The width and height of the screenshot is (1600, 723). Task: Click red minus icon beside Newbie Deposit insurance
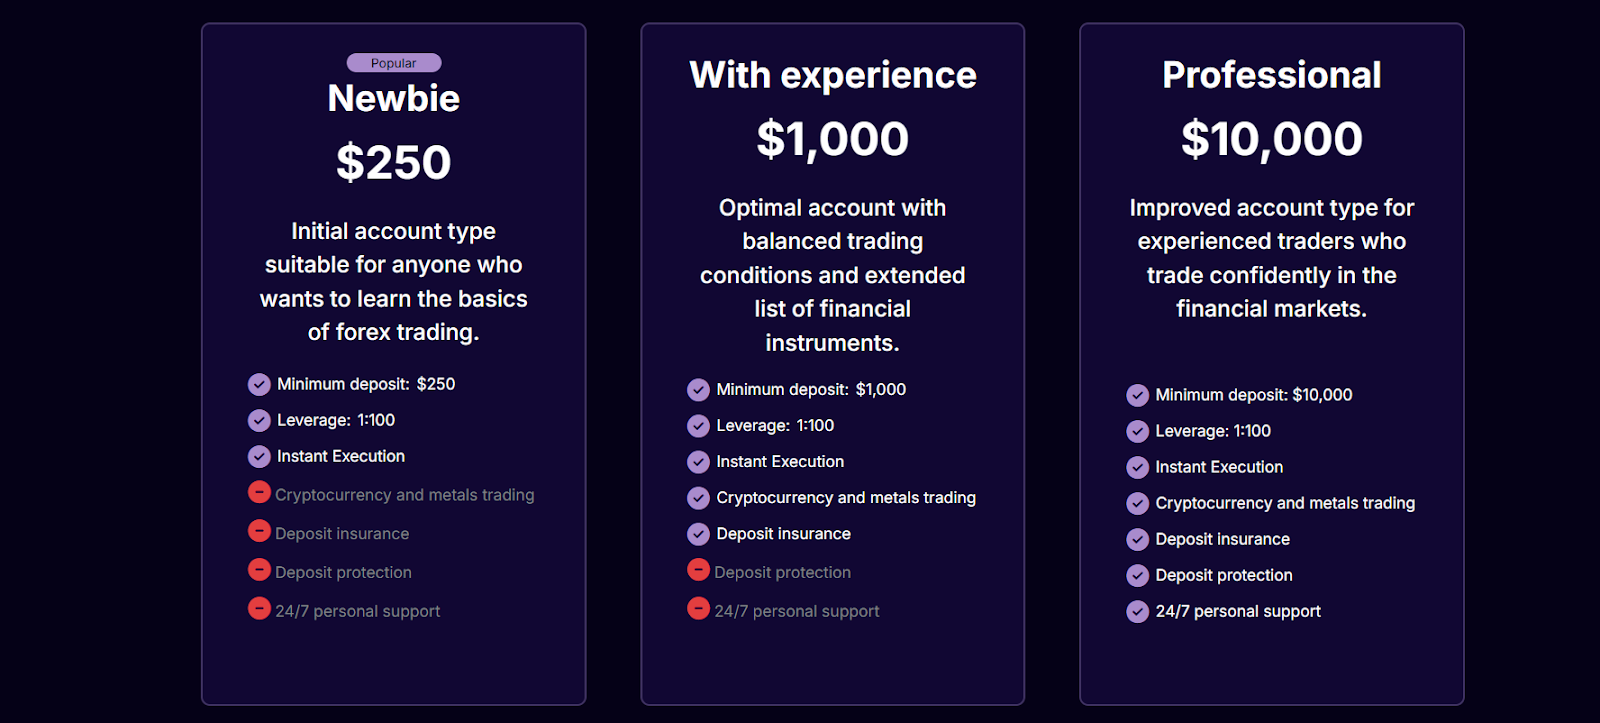259,531
